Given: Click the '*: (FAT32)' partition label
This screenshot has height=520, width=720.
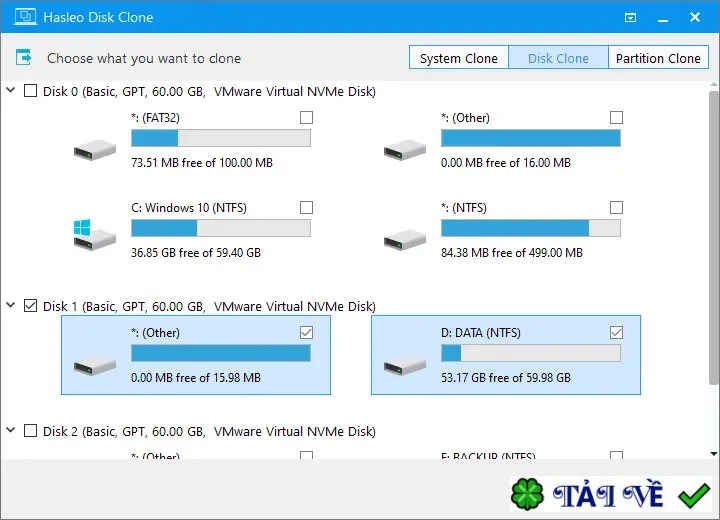Looking at the screenshot, I should pyautogui.click(x=155, y=118).
